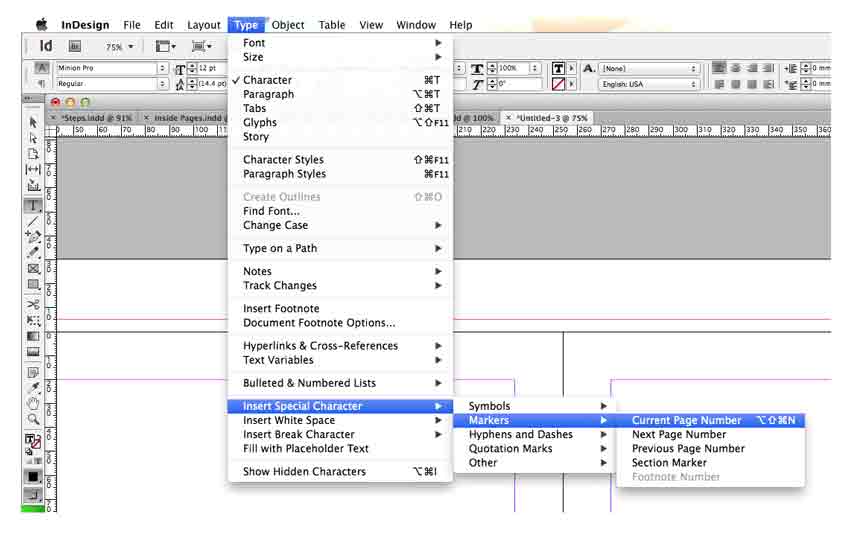Open the 75% zoom level dropdown
This screenshot has height=536, width=850.
pyautogui.click(x=131, y=47)
